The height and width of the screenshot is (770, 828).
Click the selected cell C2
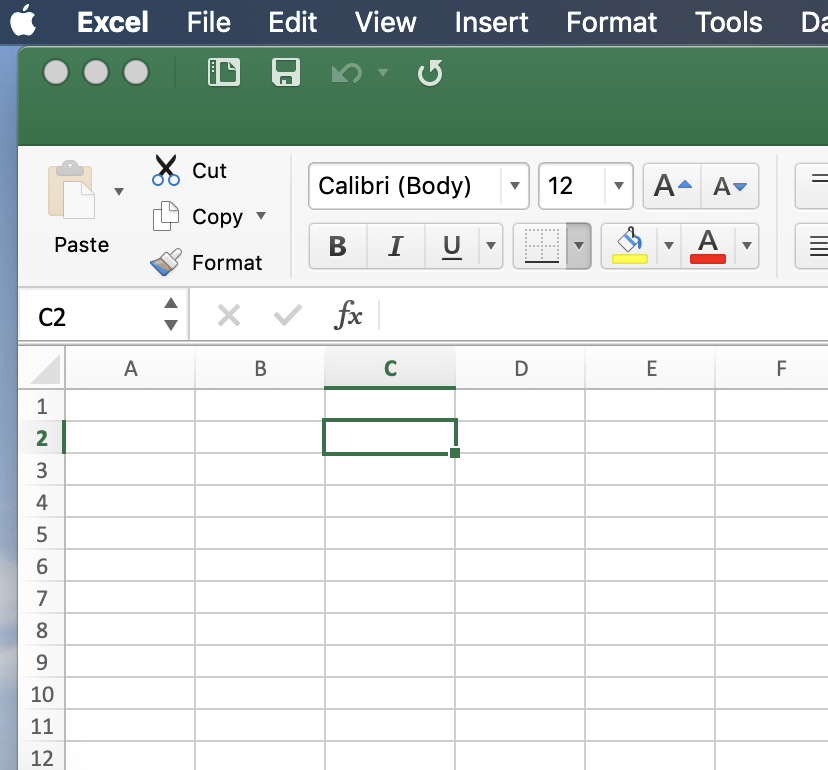coord(390,437)
